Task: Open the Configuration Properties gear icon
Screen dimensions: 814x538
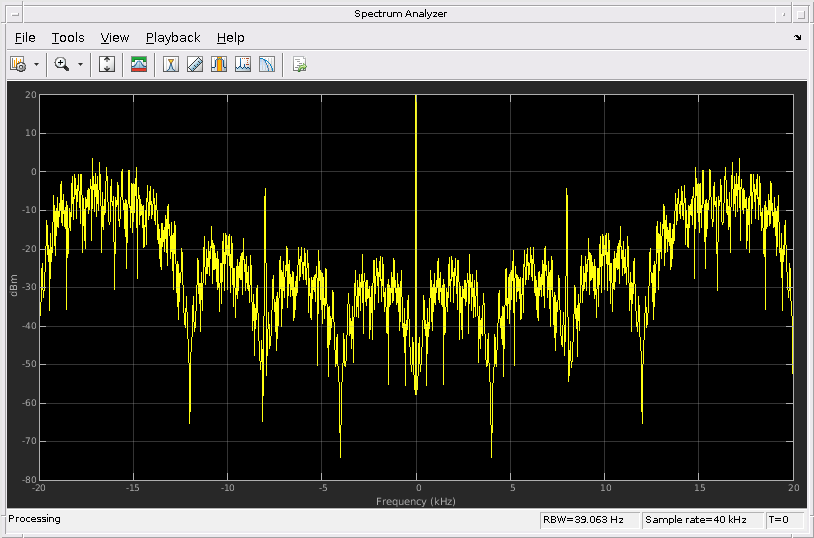Action: pyautogui.click(x=17, y=64)
